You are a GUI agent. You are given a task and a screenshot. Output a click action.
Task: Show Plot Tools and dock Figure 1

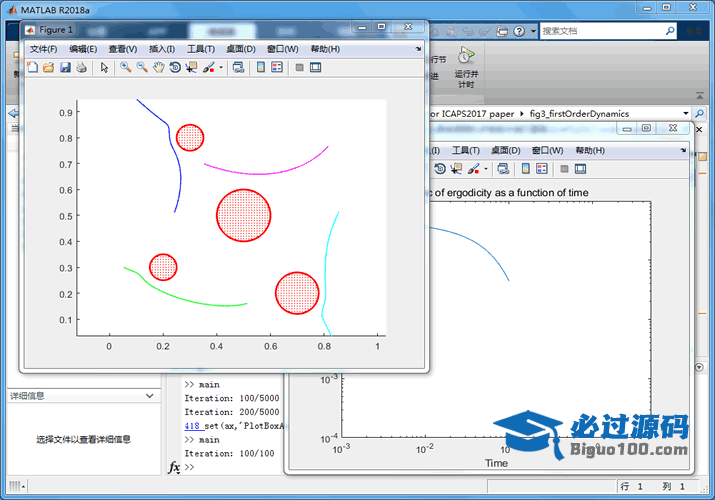316,67
